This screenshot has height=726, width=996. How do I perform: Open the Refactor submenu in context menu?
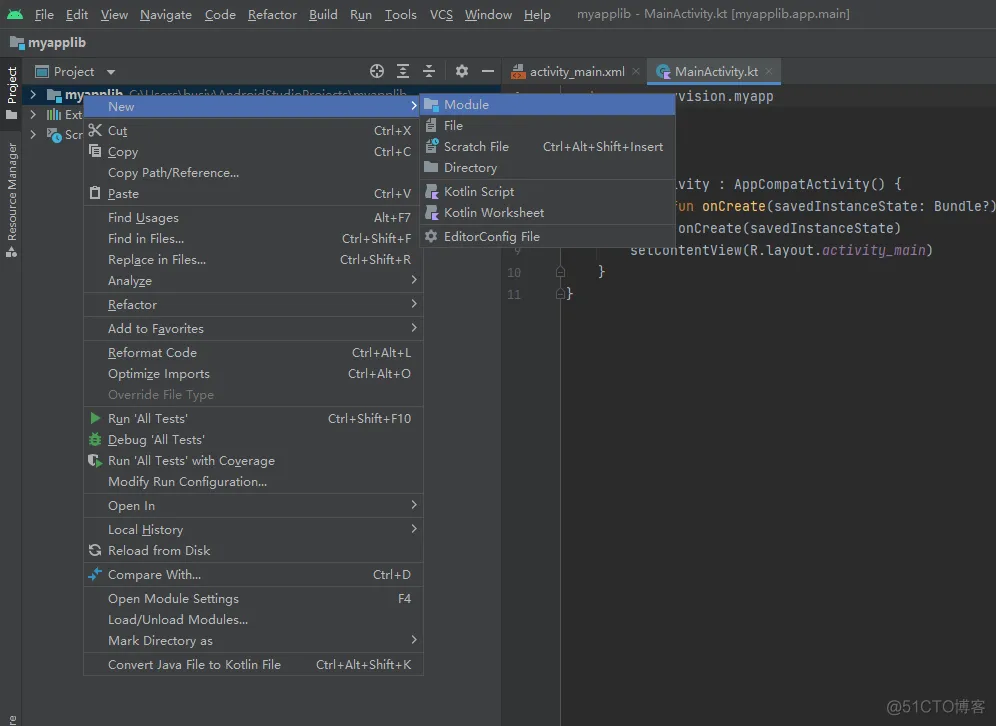point(253,304)
